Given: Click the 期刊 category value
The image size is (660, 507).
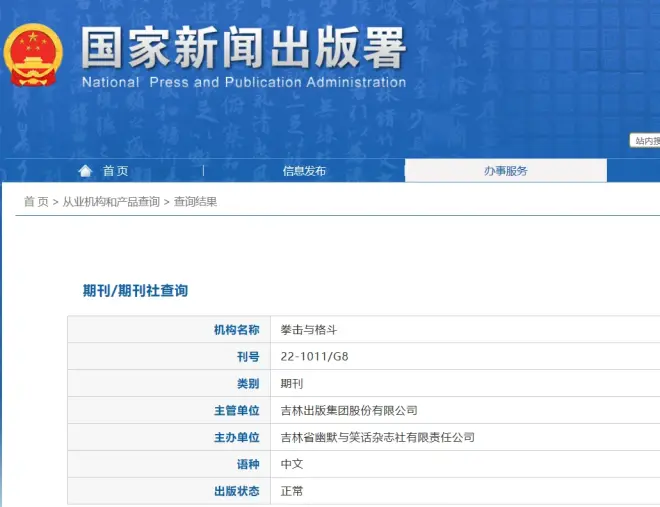Looking at the screenshot, I should point(291,384).
